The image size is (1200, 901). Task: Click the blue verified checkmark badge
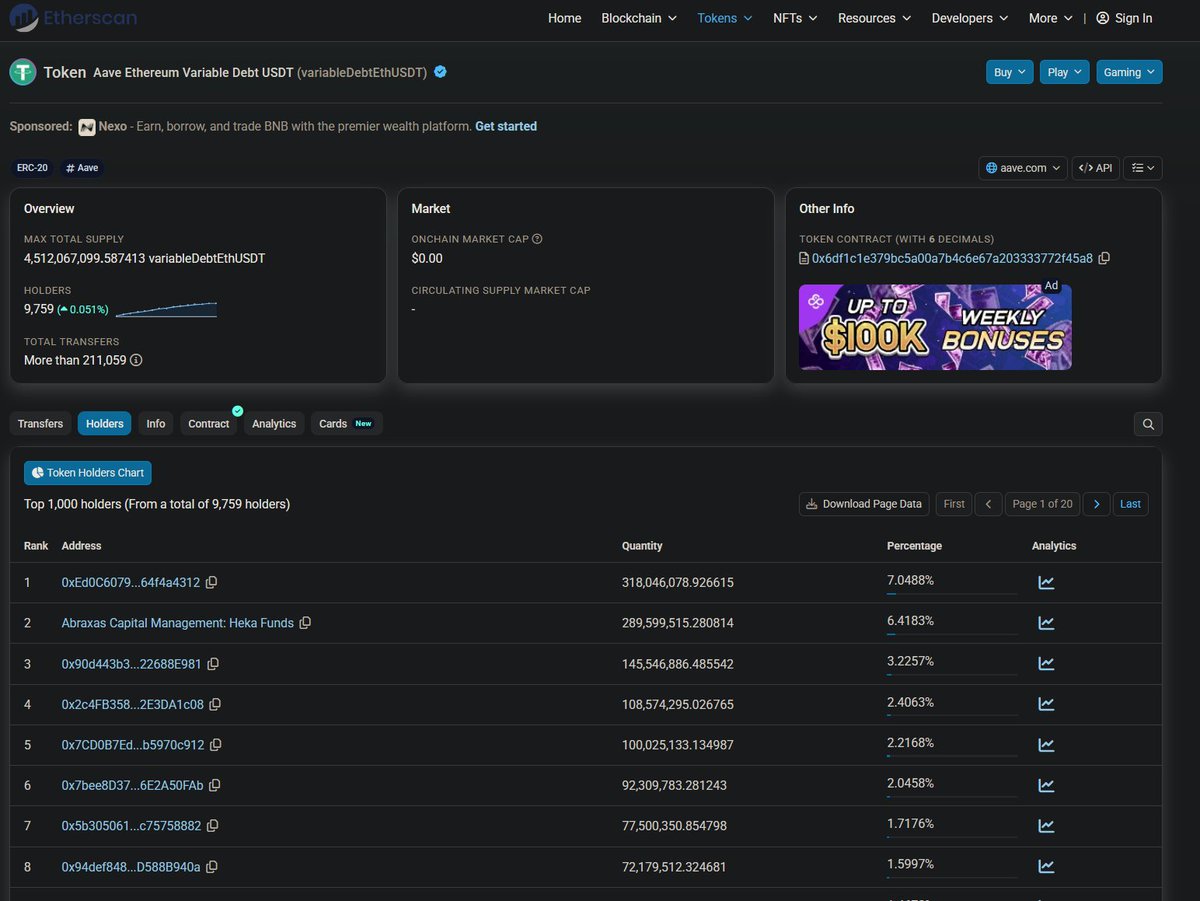[440, 72]
